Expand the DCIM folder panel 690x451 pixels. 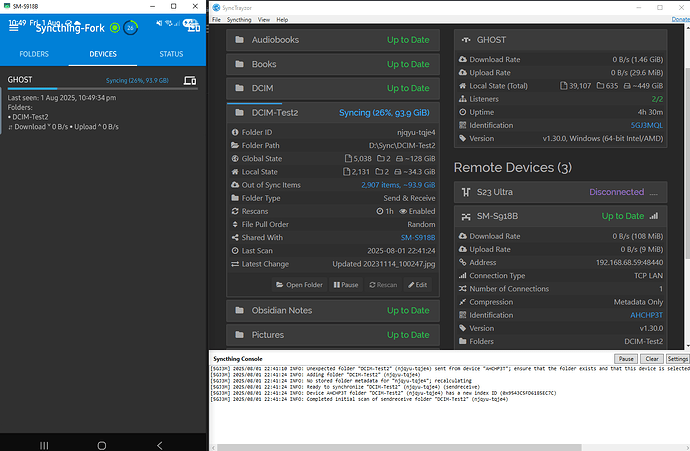[x=333, y=88]
